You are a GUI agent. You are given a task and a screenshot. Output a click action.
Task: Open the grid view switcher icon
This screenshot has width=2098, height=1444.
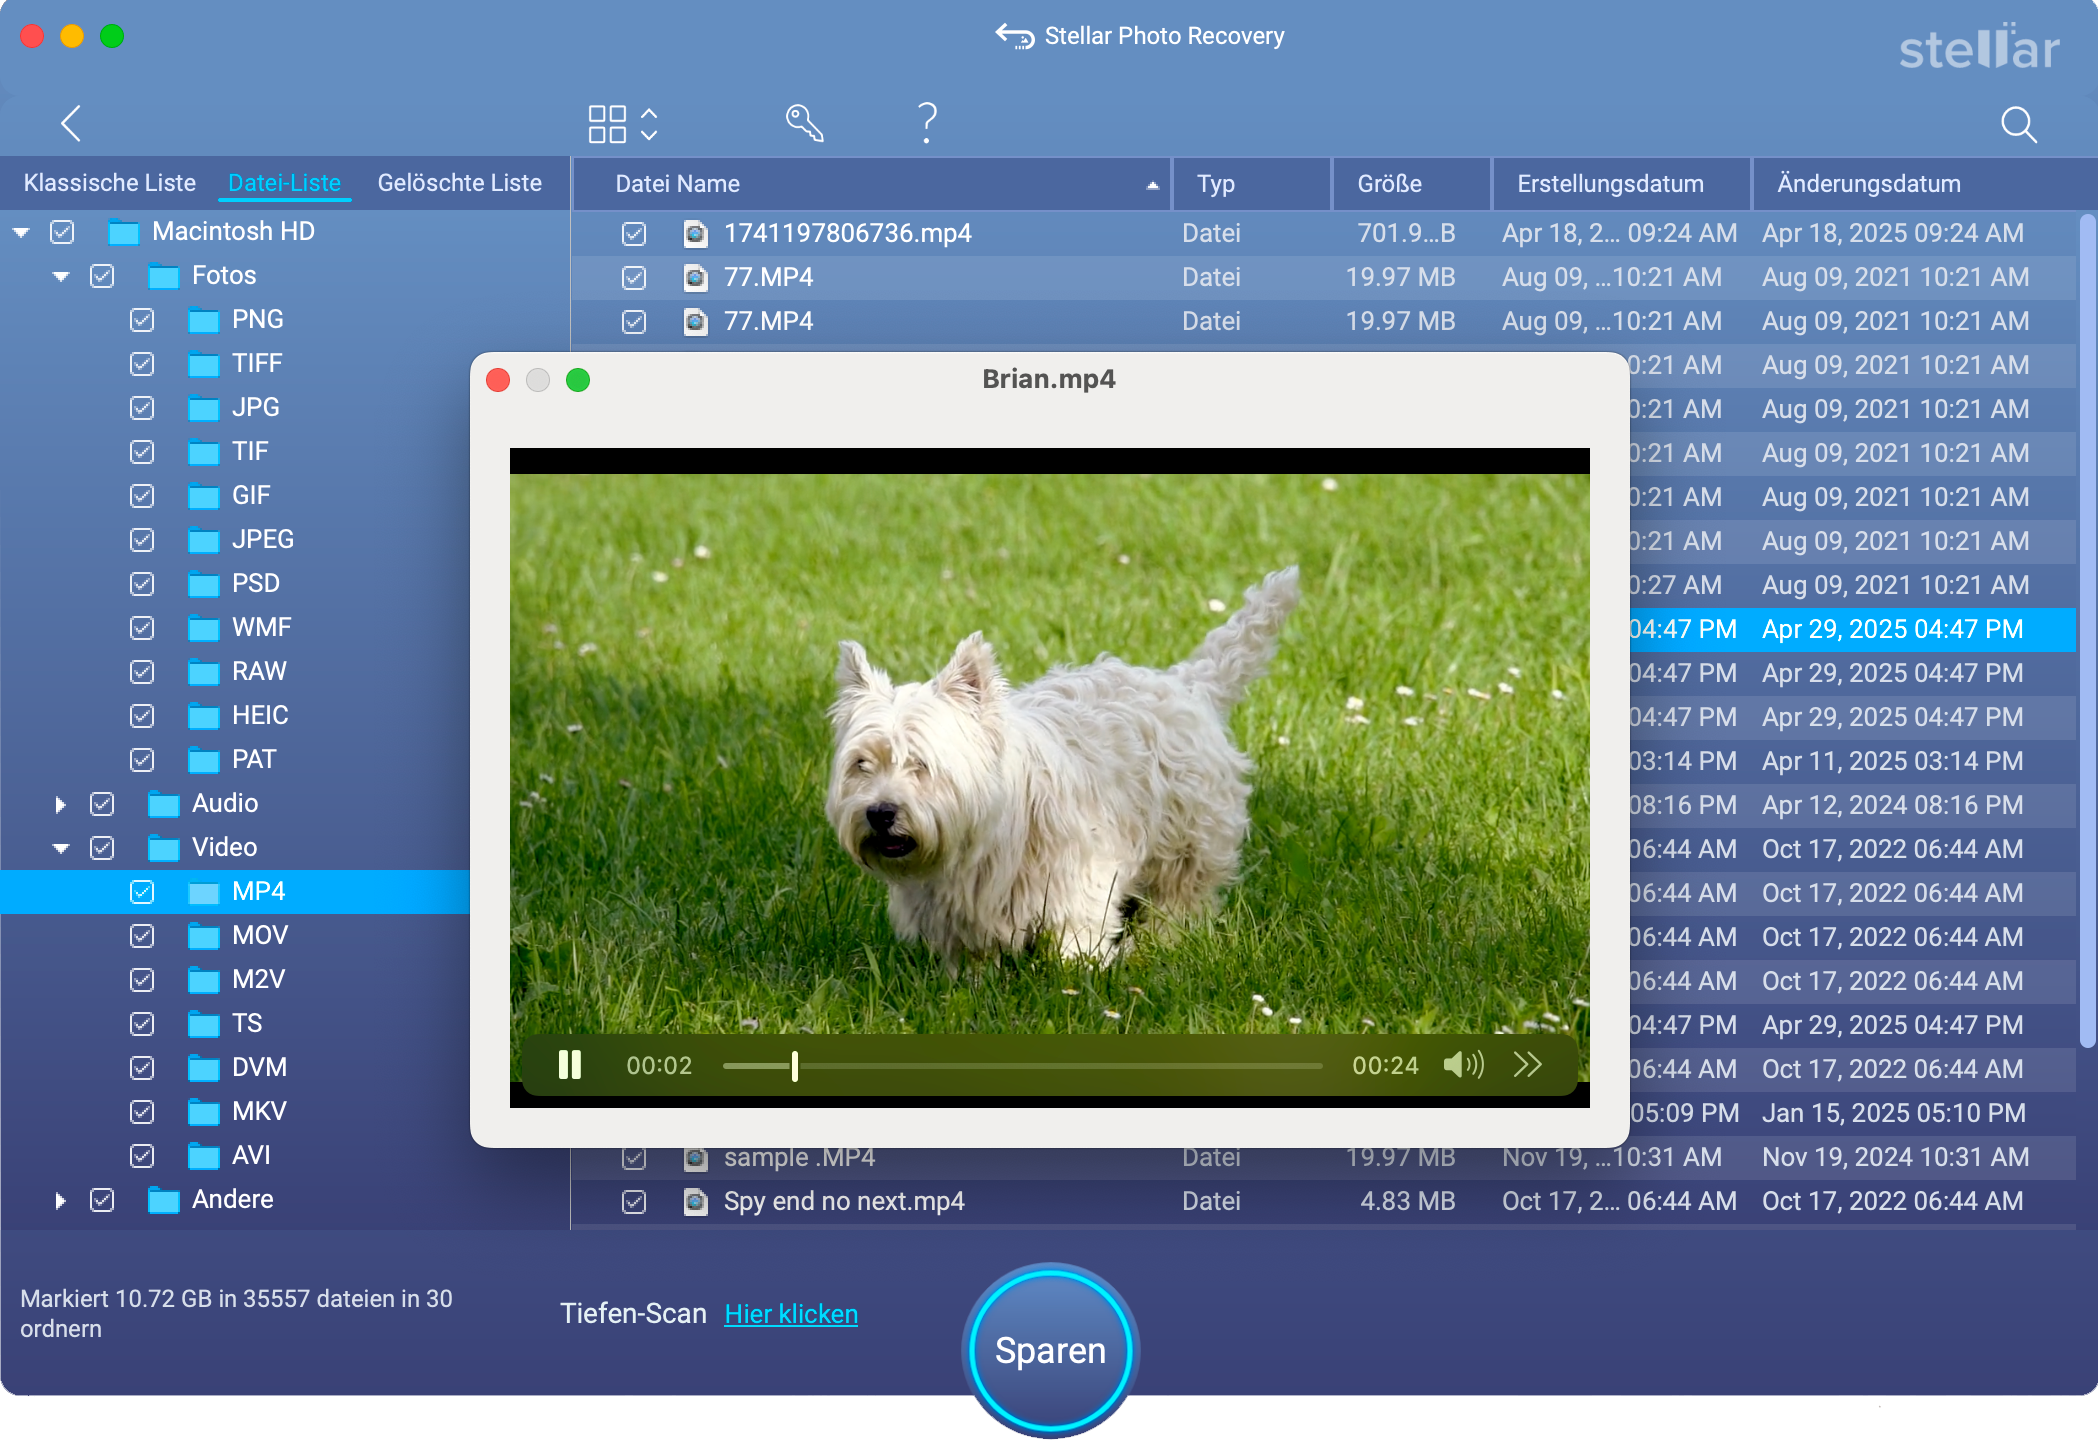click(622, 124)
